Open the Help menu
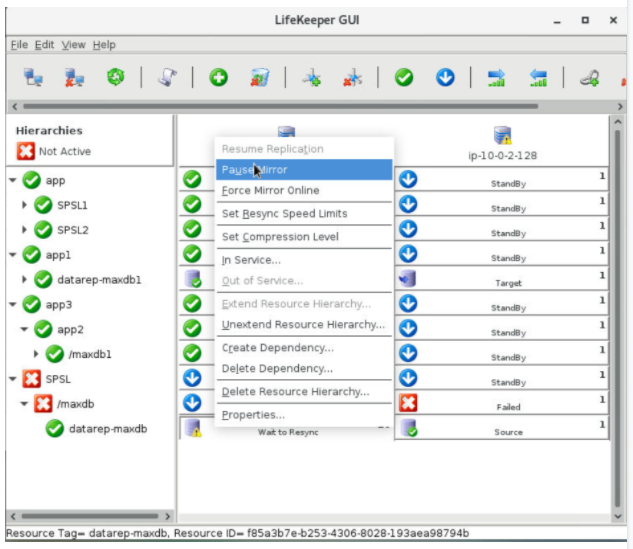 click(x=104, y=44)
